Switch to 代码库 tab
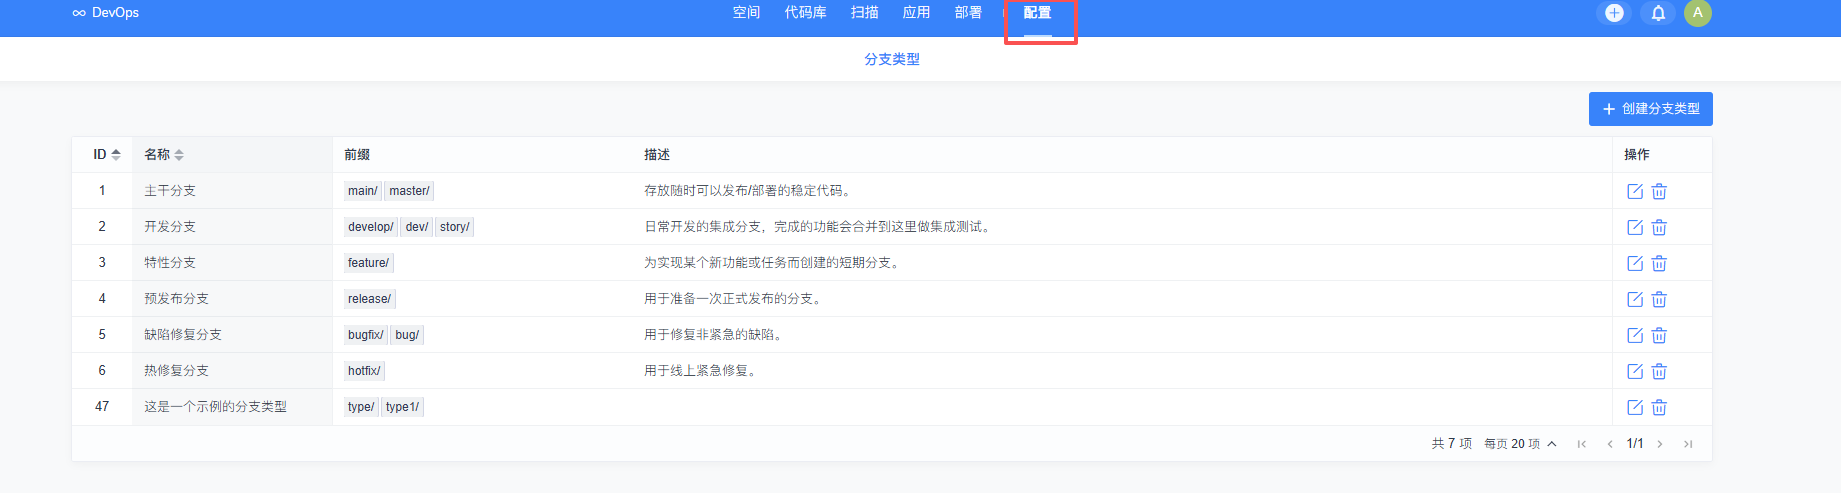Viewport: 1841px width, 493px height. pyautogui.click(x=805, y=13)
